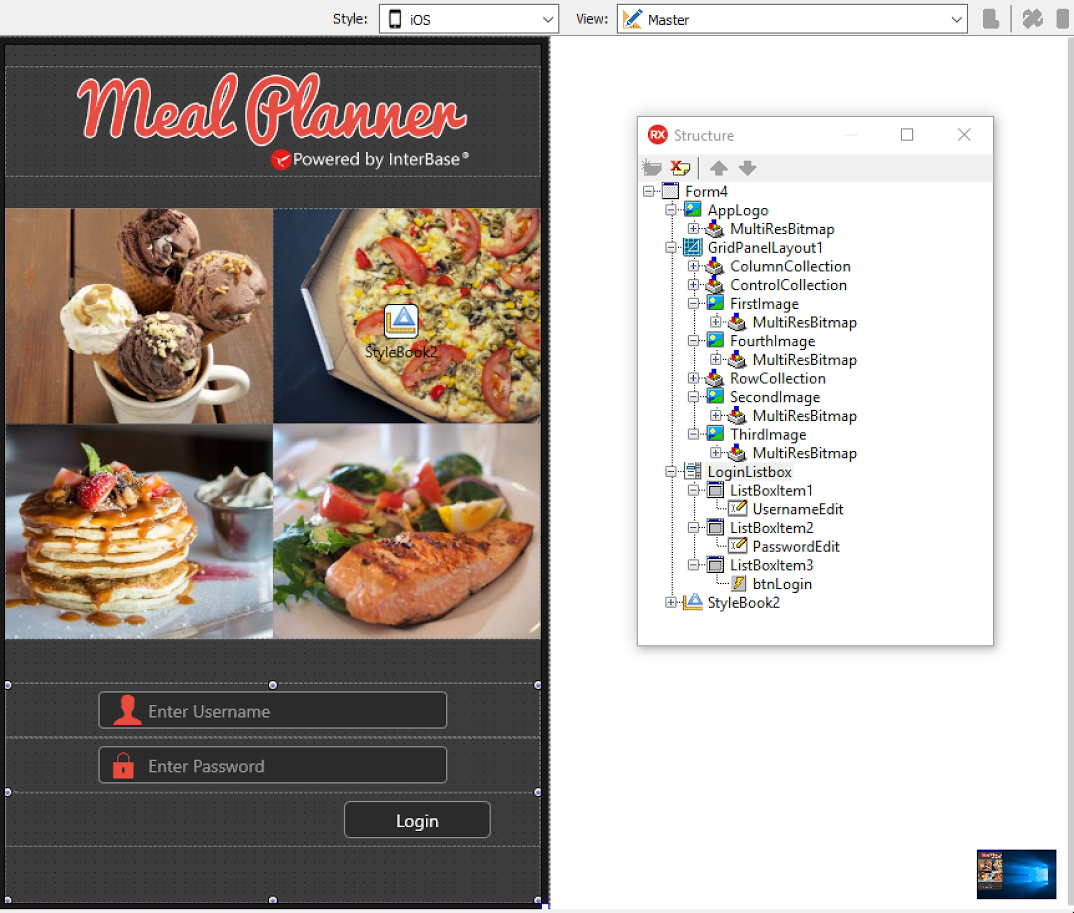Close the Structure window
This screenshot has width=1074, height=913.
964,135
